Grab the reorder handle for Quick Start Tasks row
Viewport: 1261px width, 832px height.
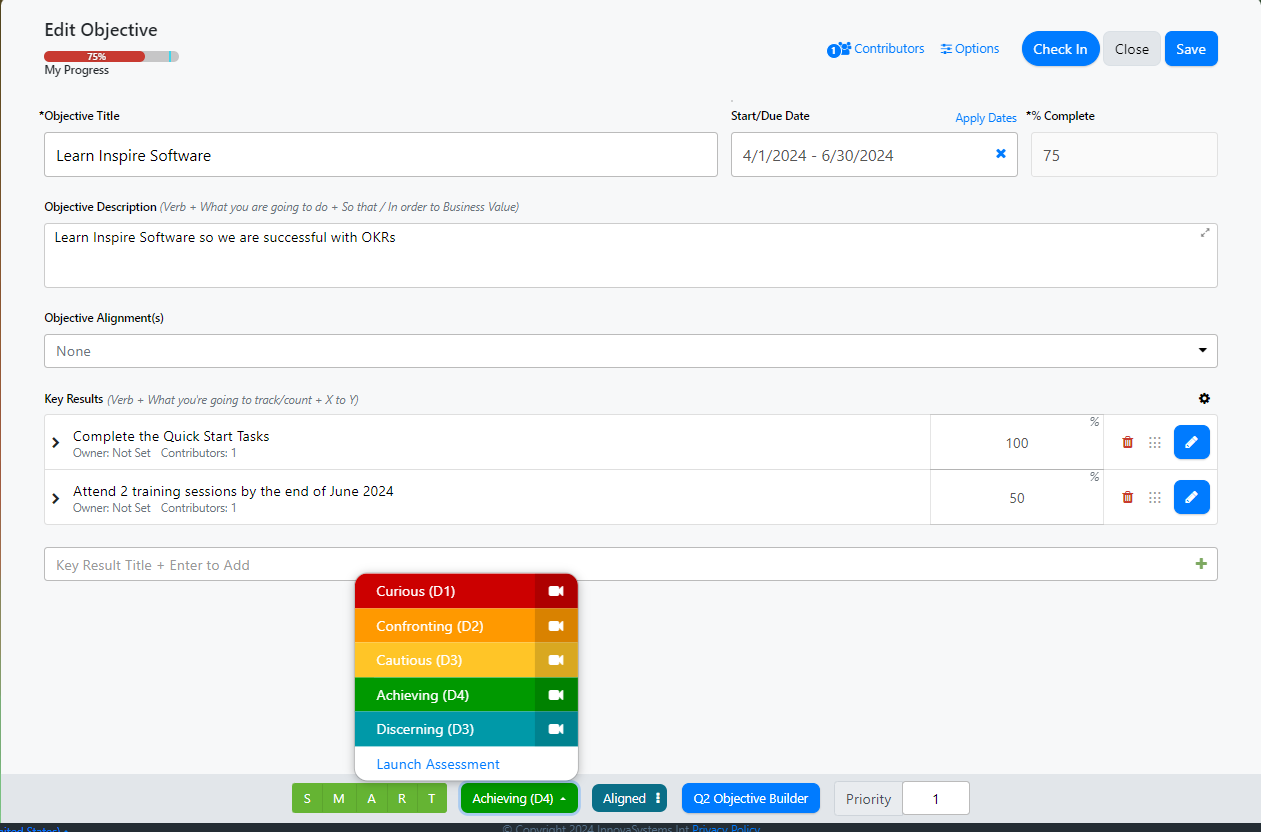pyautogui.click(x=1155, y=442)
